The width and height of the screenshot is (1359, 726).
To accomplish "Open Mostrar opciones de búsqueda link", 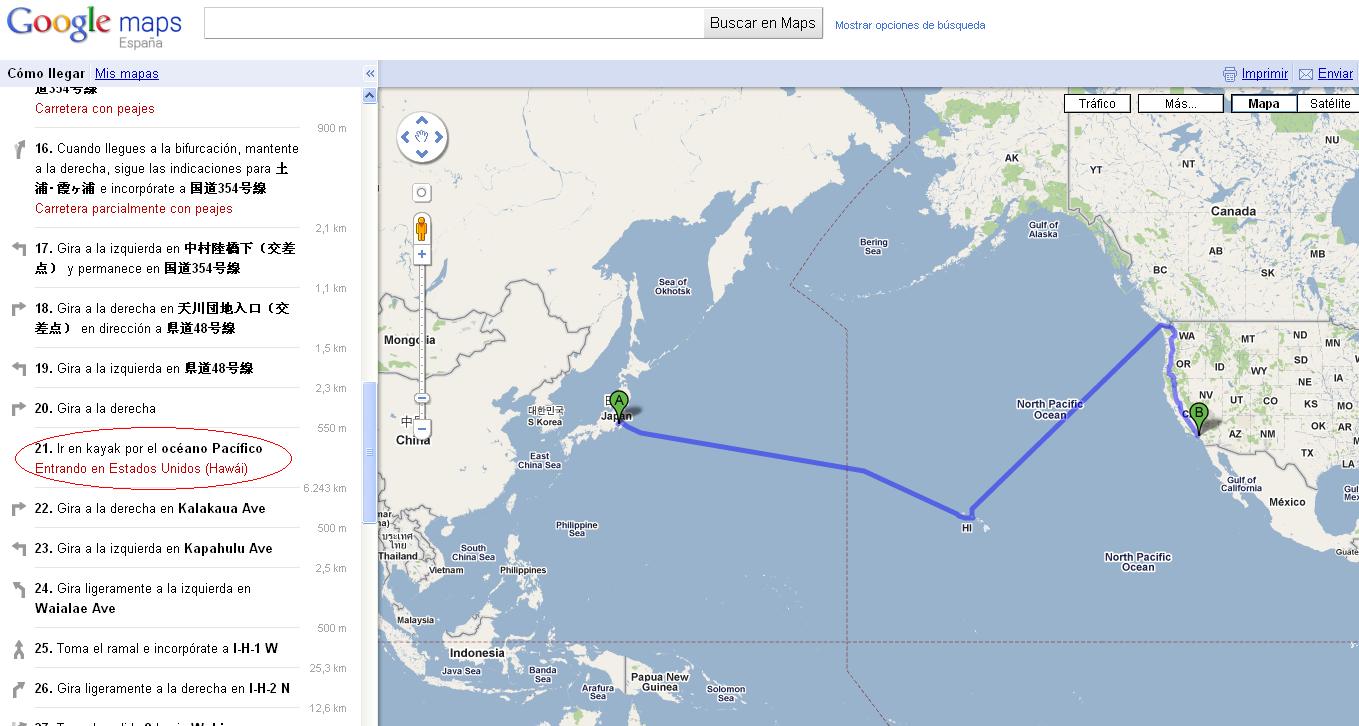I will [x=910, y=25].
